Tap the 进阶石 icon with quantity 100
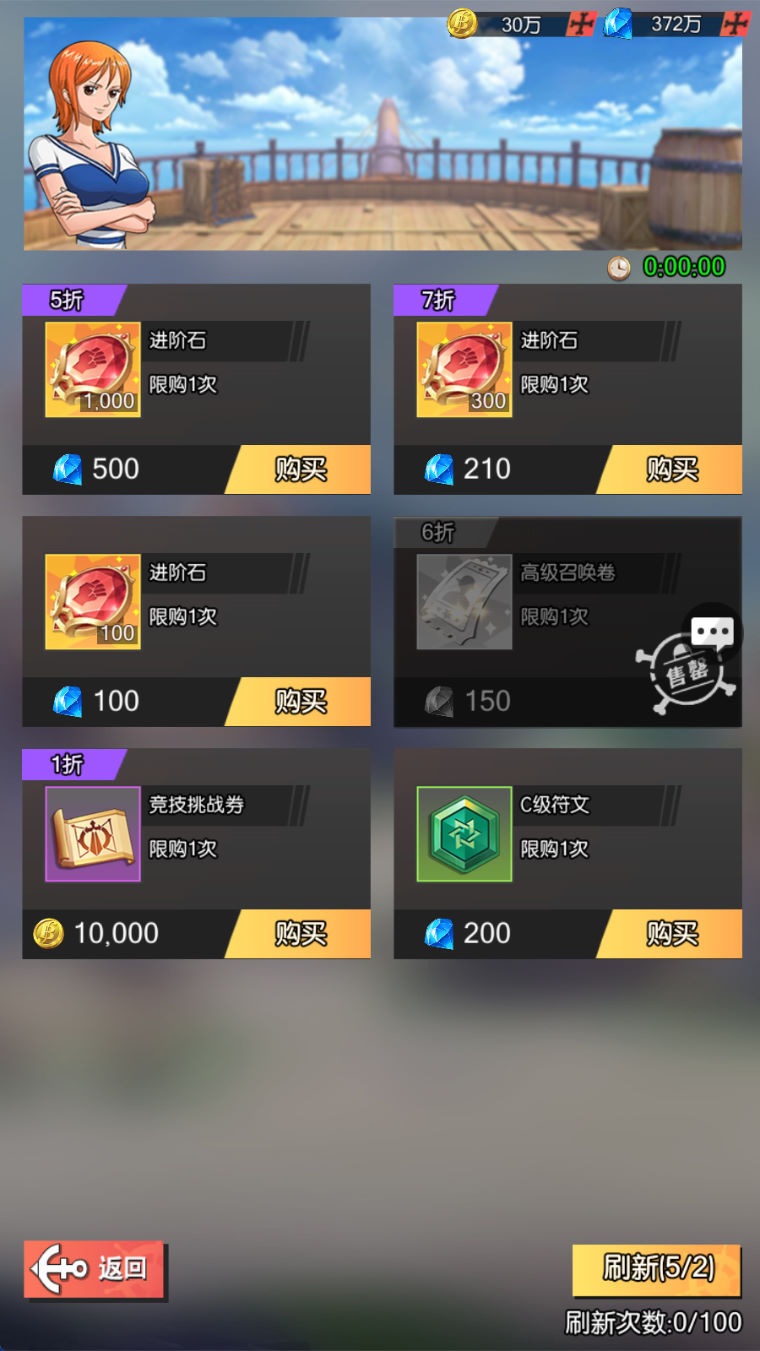This screenshot has height=1351, width=760. pyautogui.click(x=93, y=601)
